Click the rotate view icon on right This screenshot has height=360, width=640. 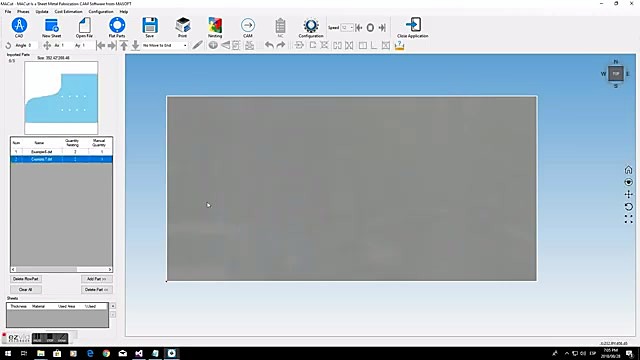[628, 207]
